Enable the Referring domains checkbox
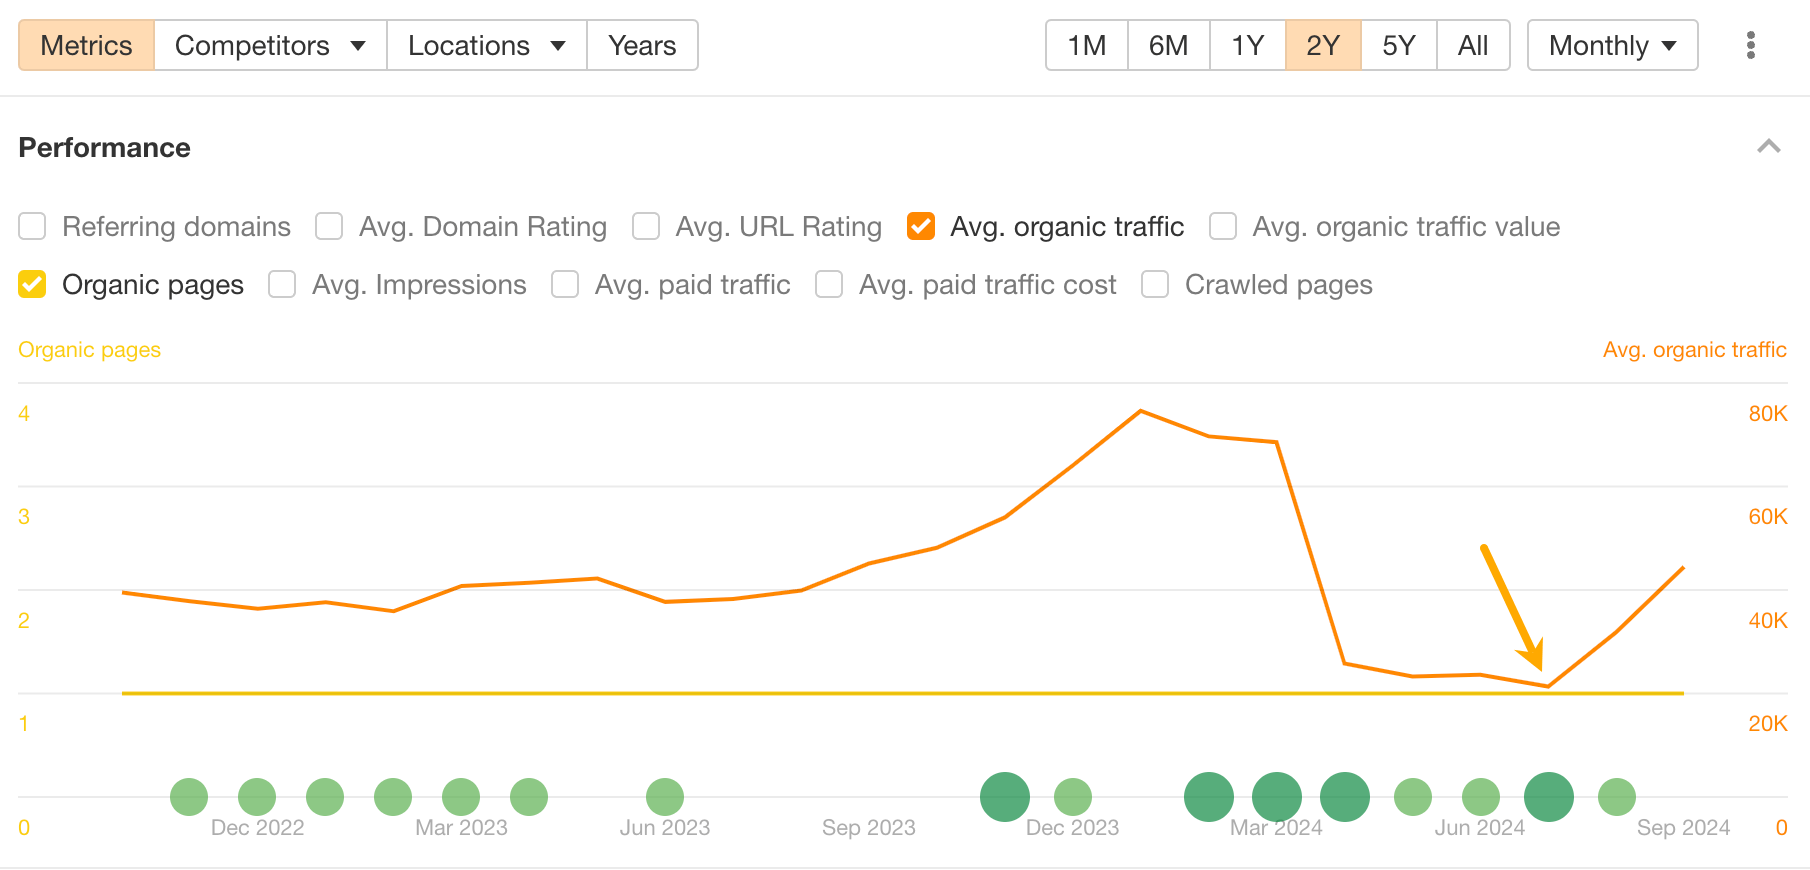The width and height of the screenshot is (1810, 870). point(32,227)
